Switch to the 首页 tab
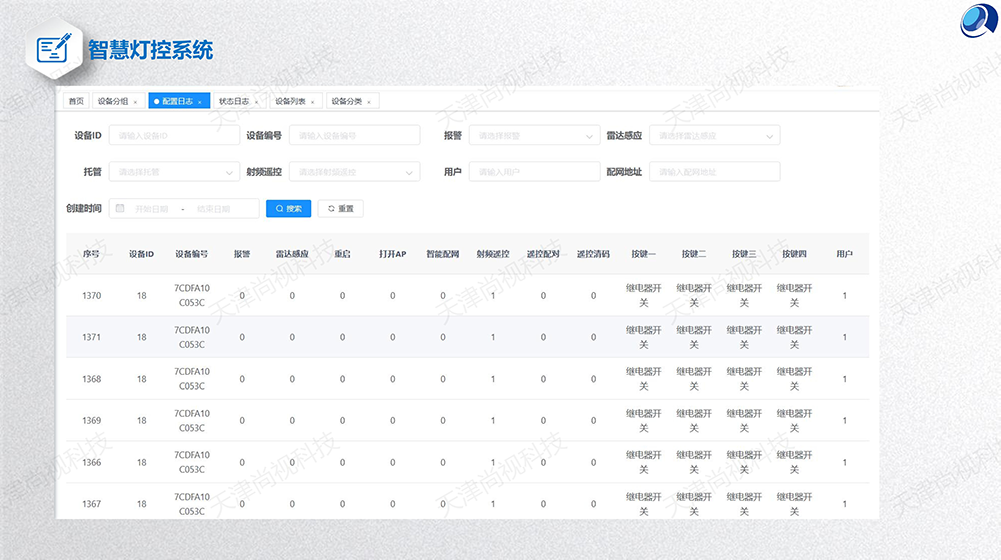This screenshot has width=1001, height=560. click(x=76, y=101)
